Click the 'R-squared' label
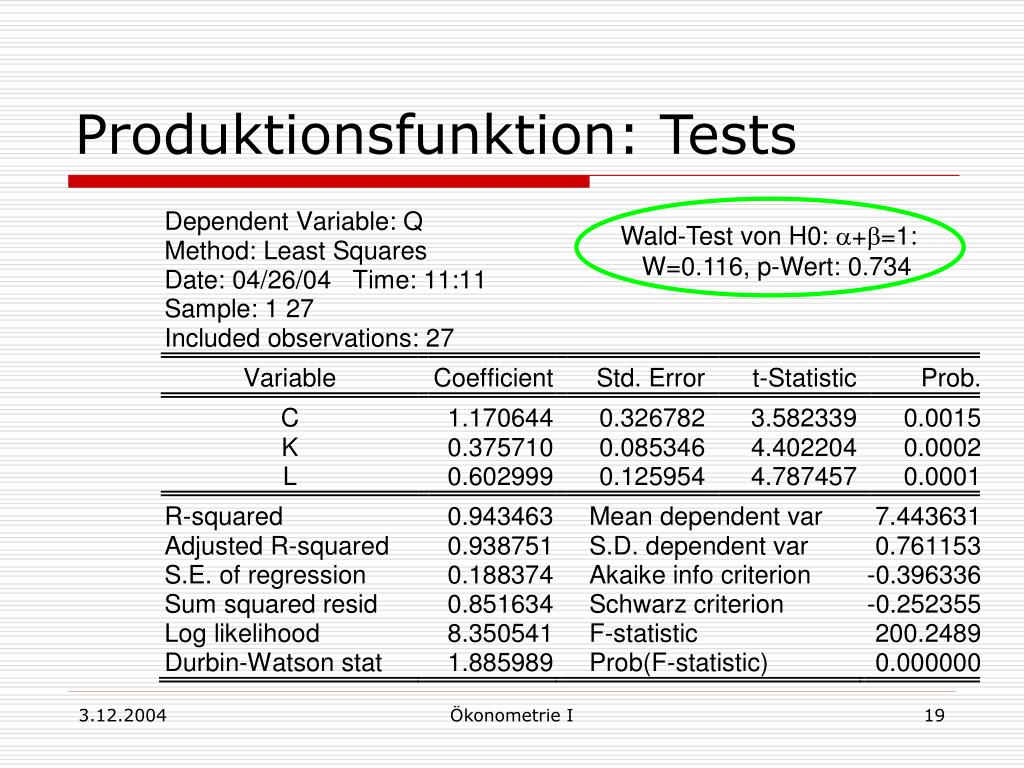The height and width of the screenshot is (768, 1024). [223, 517]
